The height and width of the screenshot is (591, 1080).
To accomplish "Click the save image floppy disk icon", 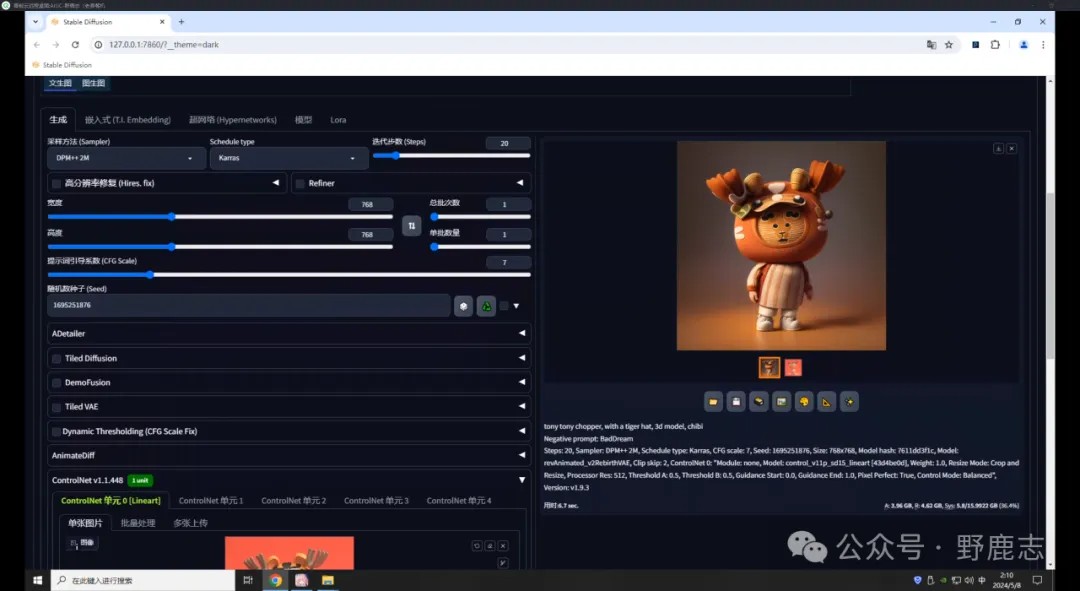I will [736, 402].
